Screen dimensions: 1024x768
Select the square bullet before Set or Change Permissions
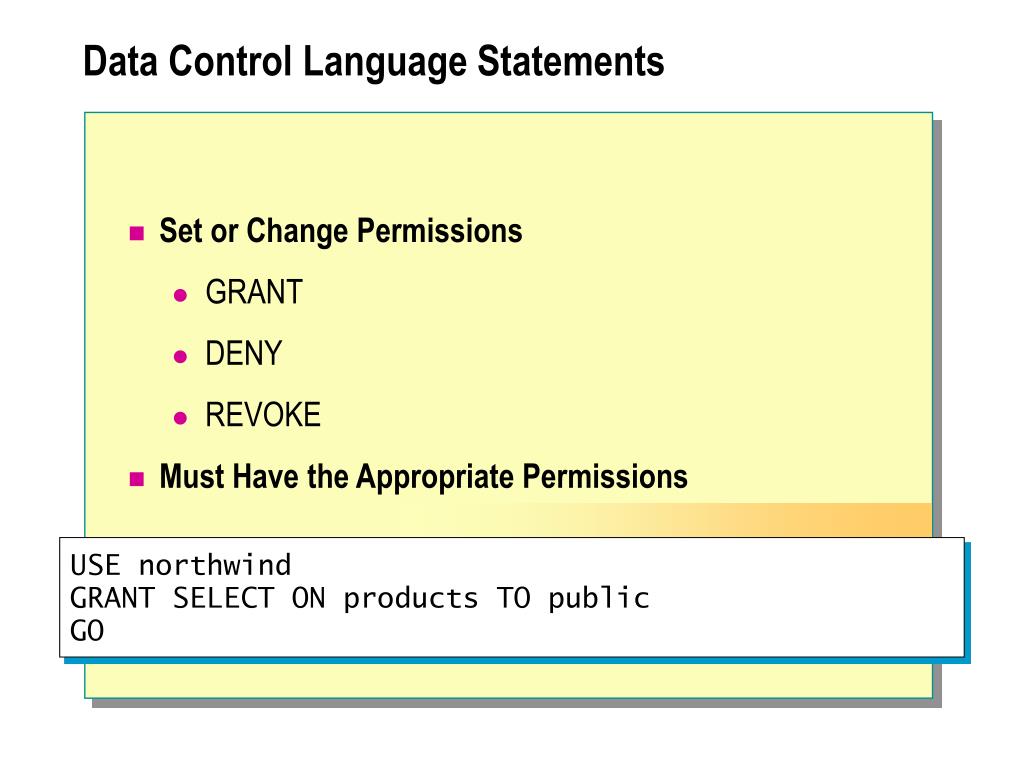136,233
